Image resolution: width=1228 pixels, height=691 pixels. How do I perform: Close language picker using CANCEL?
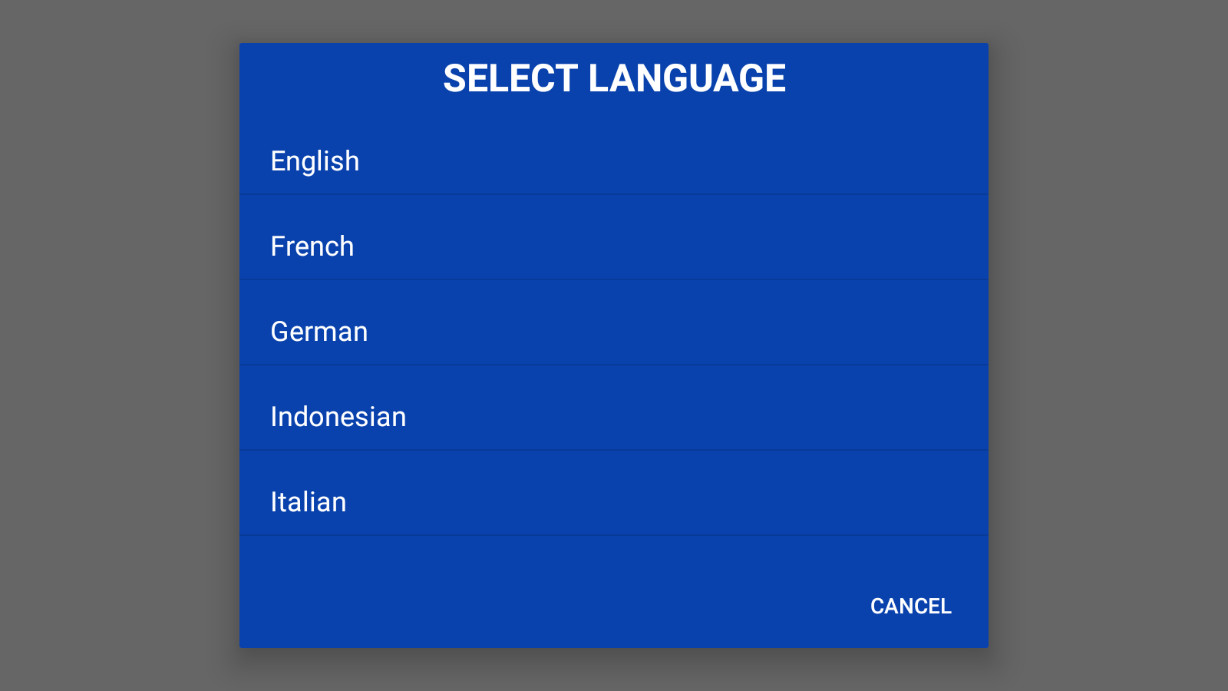[x=910, y=606]
